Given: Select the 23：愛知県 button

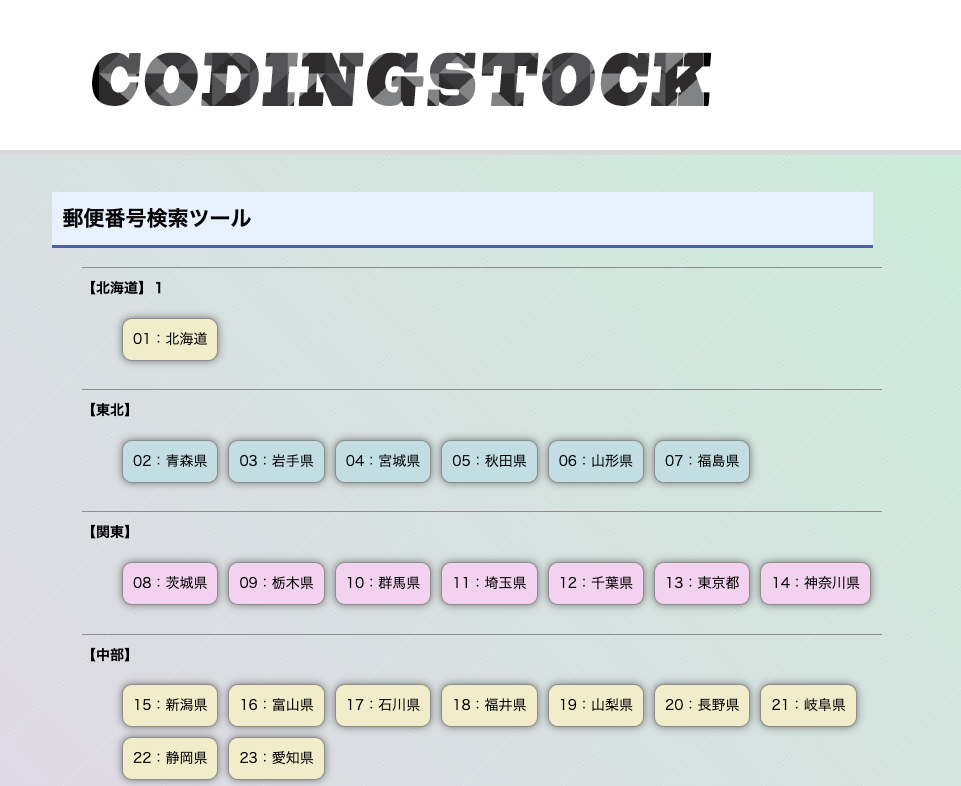Looking at the screenshot, I should click(276, 758).
